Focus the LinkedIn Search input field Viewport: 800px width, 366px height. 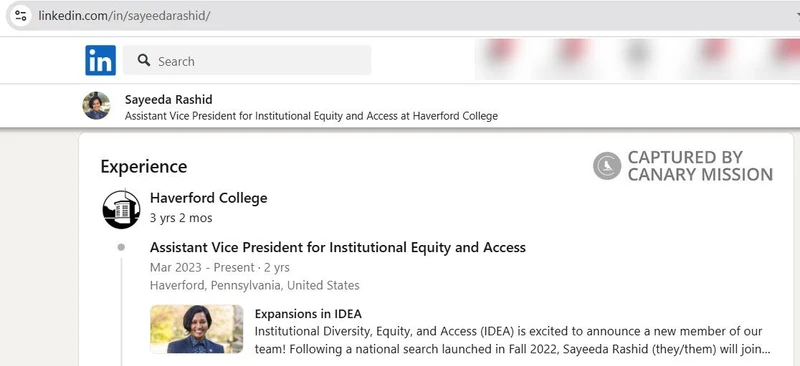pos(247,60)
